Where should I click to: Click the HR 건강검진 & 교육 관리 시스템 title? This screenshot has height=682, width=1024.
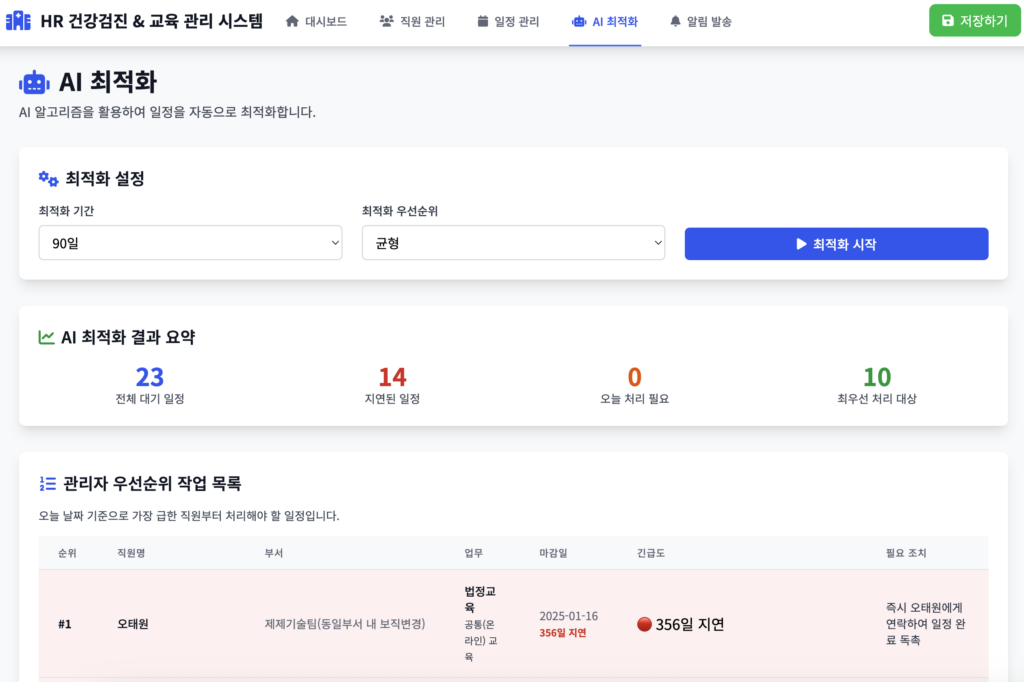pos(151,21)
